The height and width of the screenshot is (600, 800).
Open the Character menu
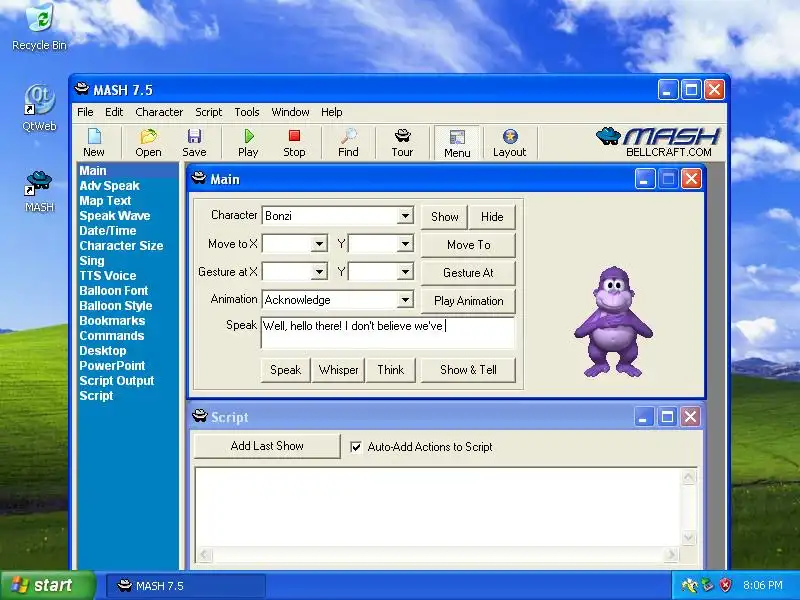159,112
